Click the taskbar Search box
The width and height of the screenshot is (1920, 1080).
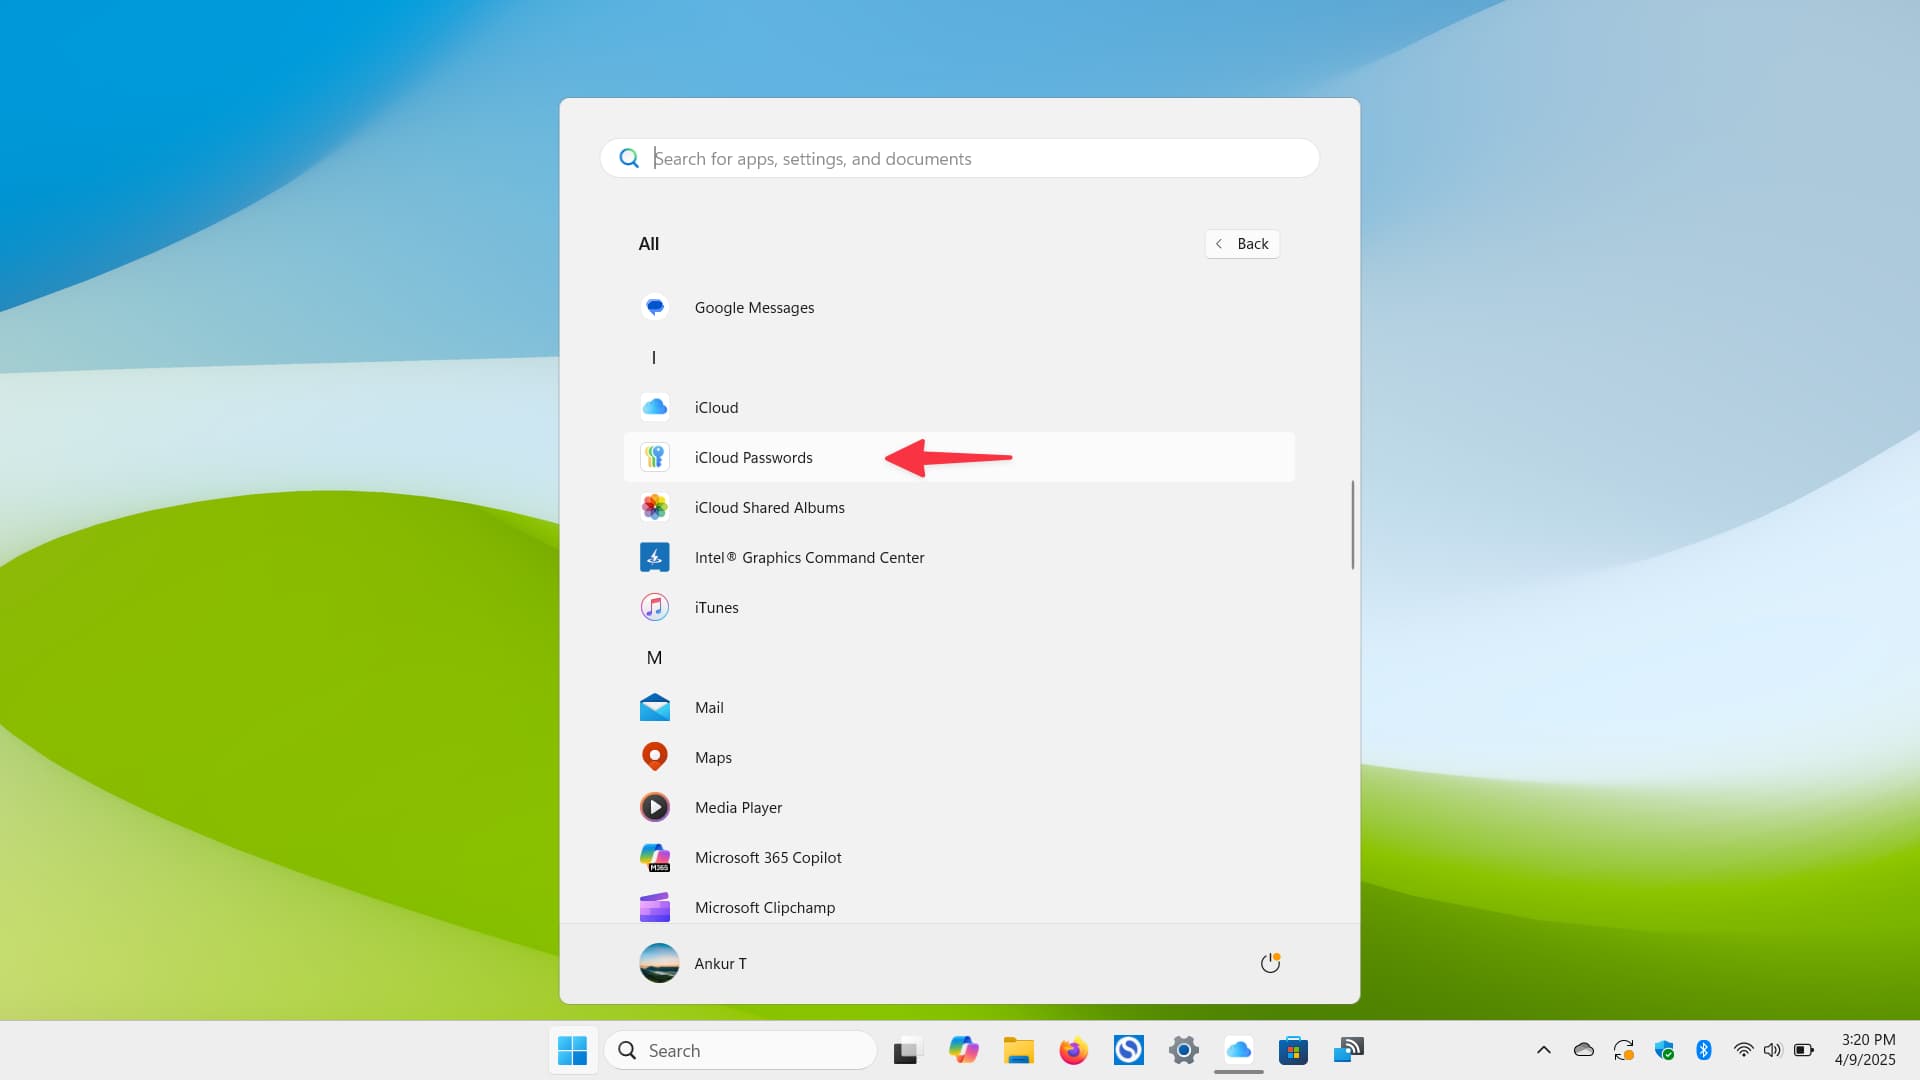click(x=741, y=1050)
